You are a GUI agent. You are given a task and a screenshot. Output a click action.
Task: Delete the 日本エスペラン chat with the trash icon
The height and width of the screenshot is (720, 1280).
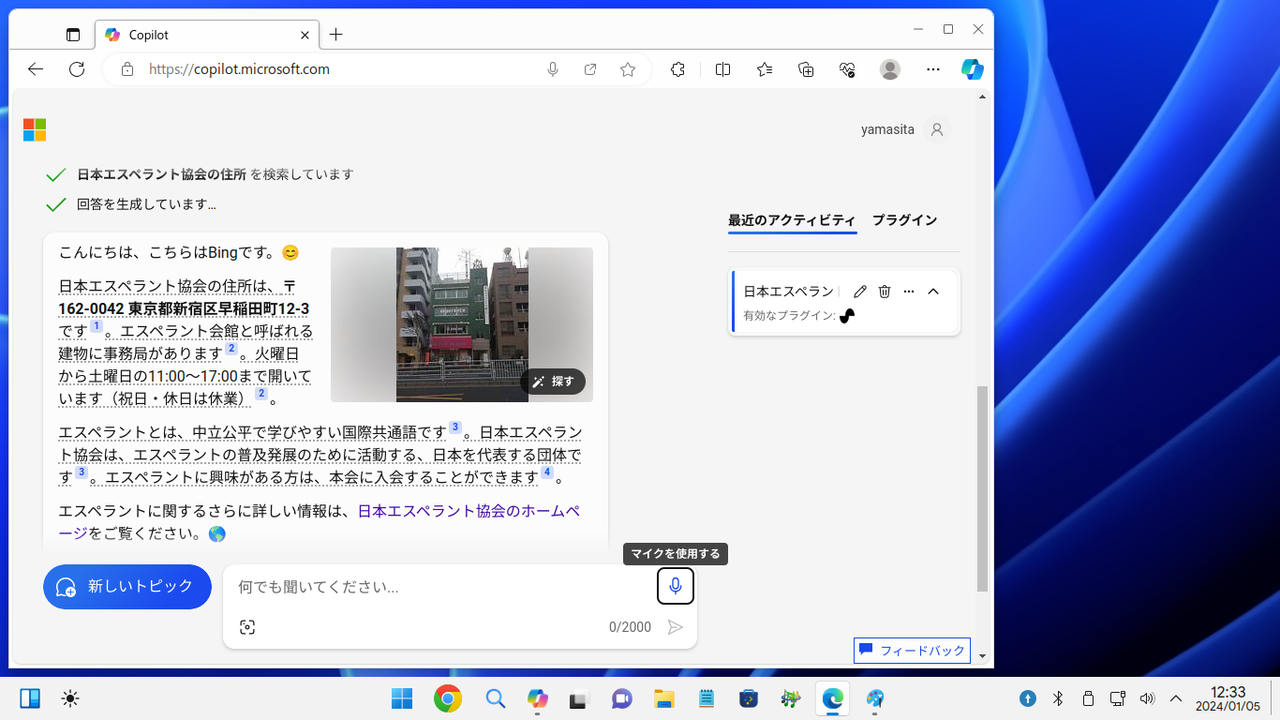(884, 291)
